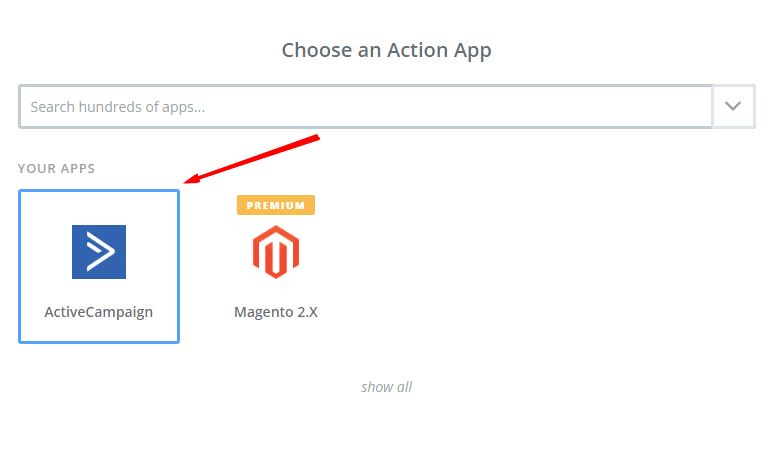Click the white arrow inside ActiveCampaign logo
The width and height of the screenshot is (774, 449).
tap(99, 252)
